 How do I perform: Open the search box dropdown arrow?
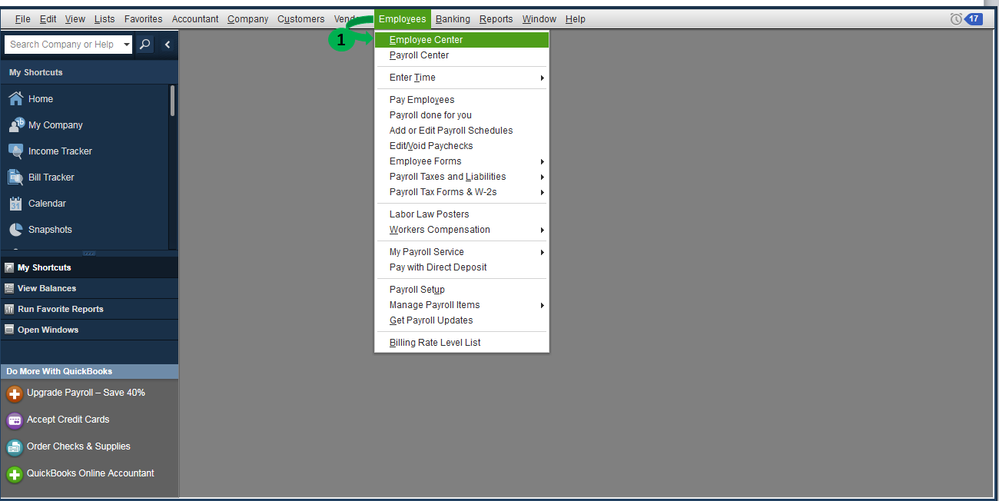(126, 45)
